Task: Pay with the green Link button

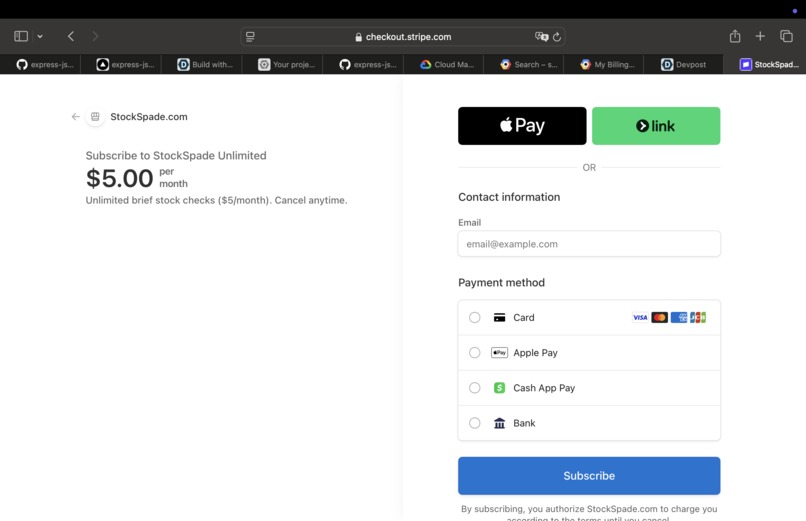Action: (656, 126)
